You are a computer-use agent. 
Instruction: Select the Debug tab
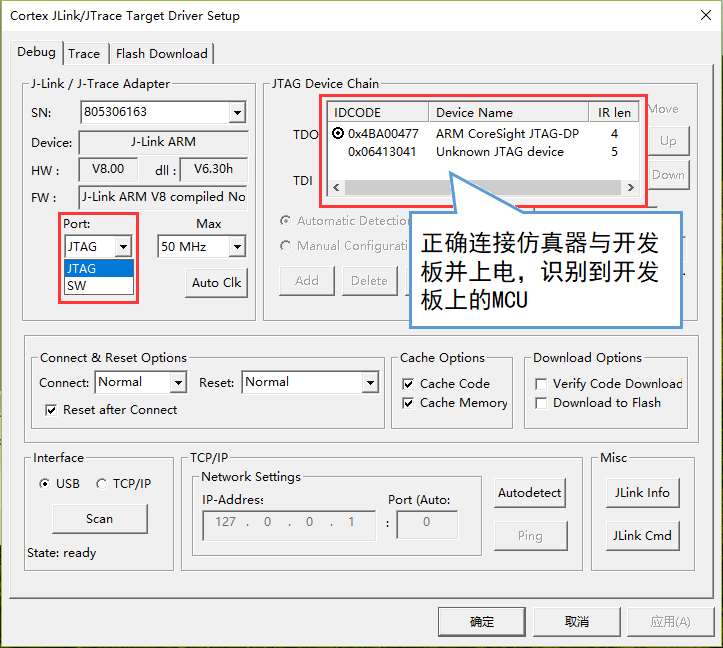coord(36,52)
